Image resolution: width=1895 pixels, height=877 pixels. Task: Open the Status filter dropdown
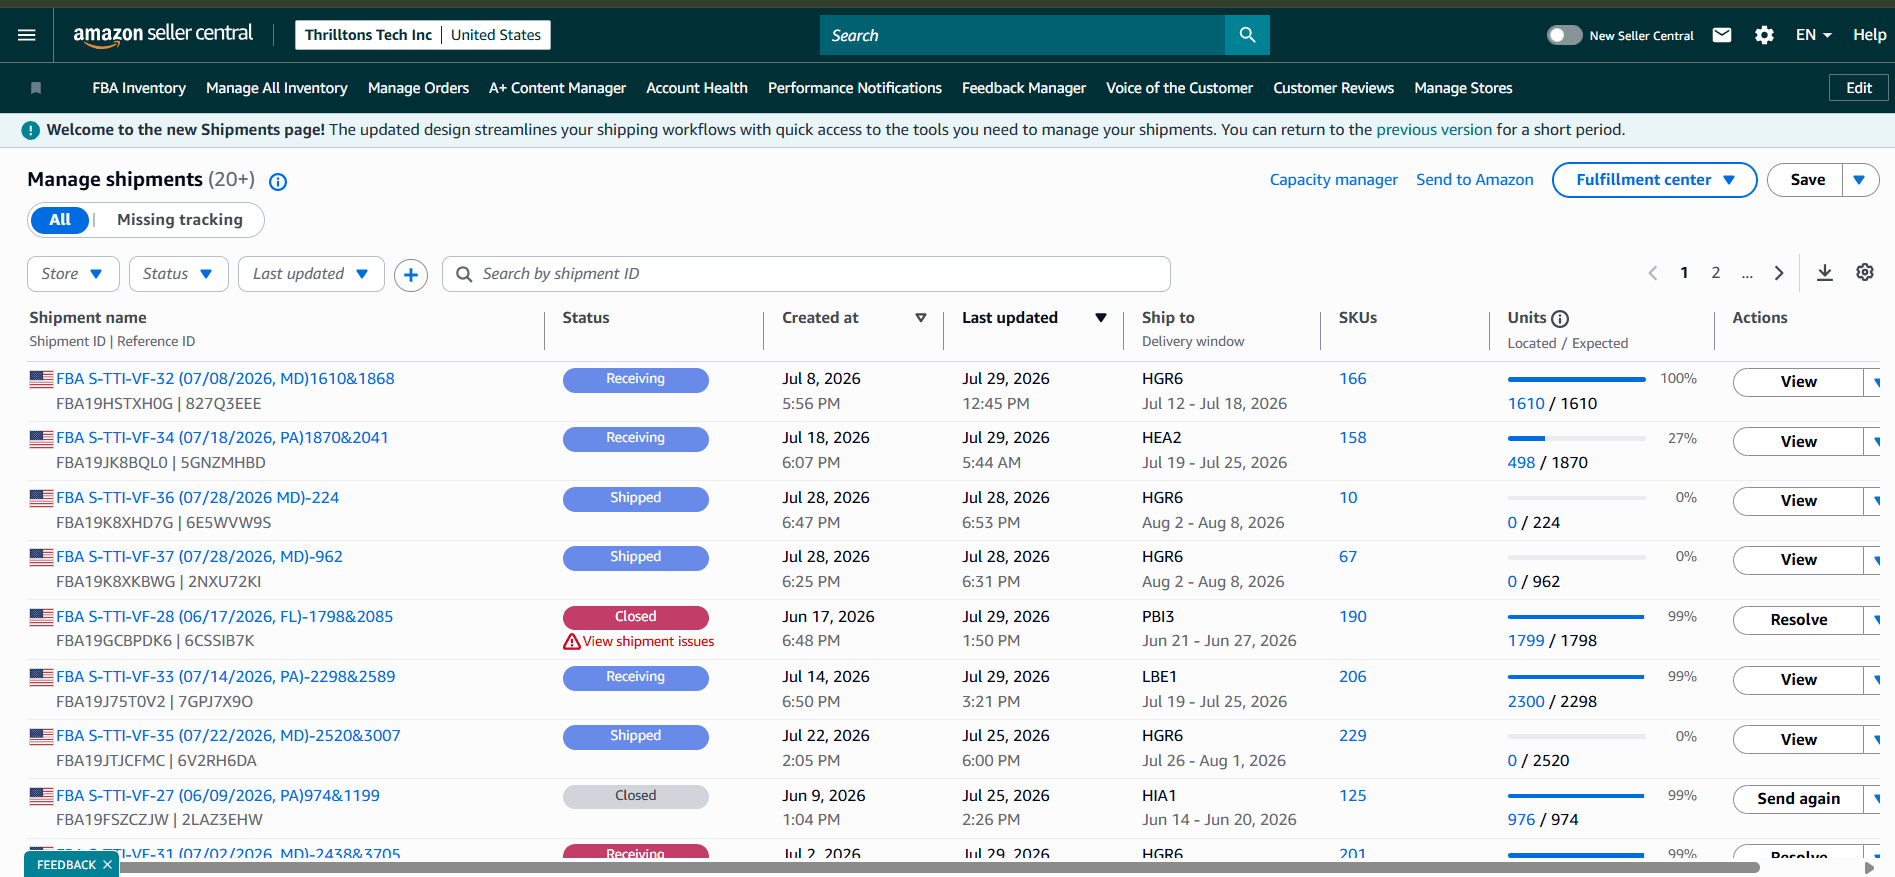coord(179,274)
